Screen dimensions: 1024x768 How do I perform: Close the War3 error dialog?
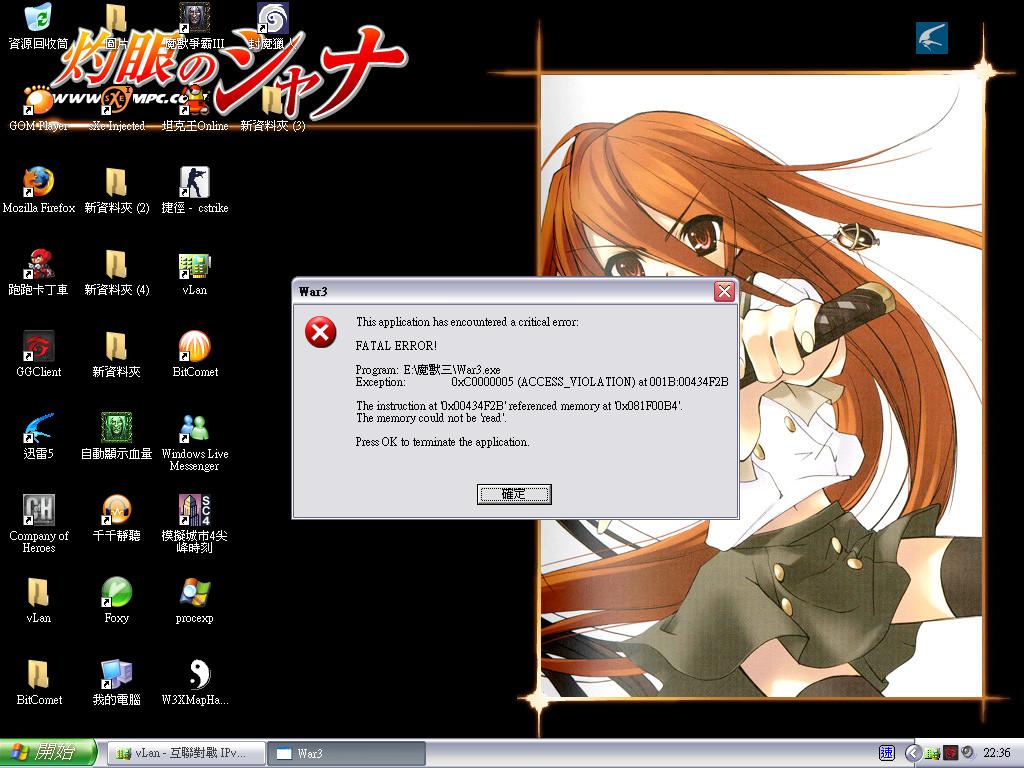(724, 292)
